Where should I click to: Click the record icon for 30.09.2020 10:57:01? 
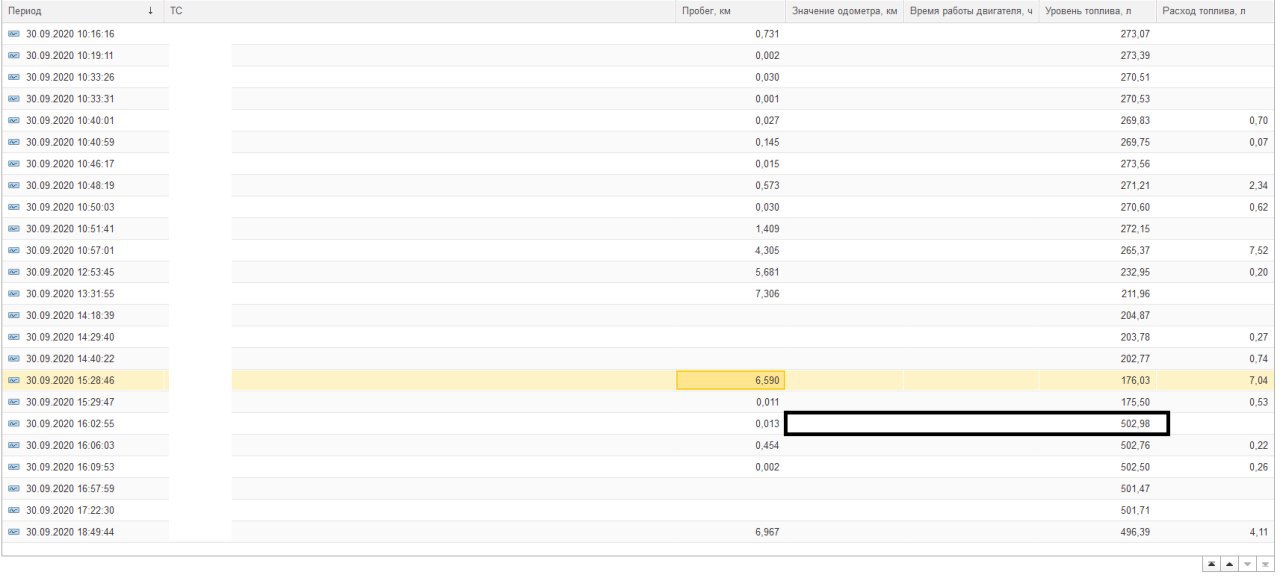[14, 250]
